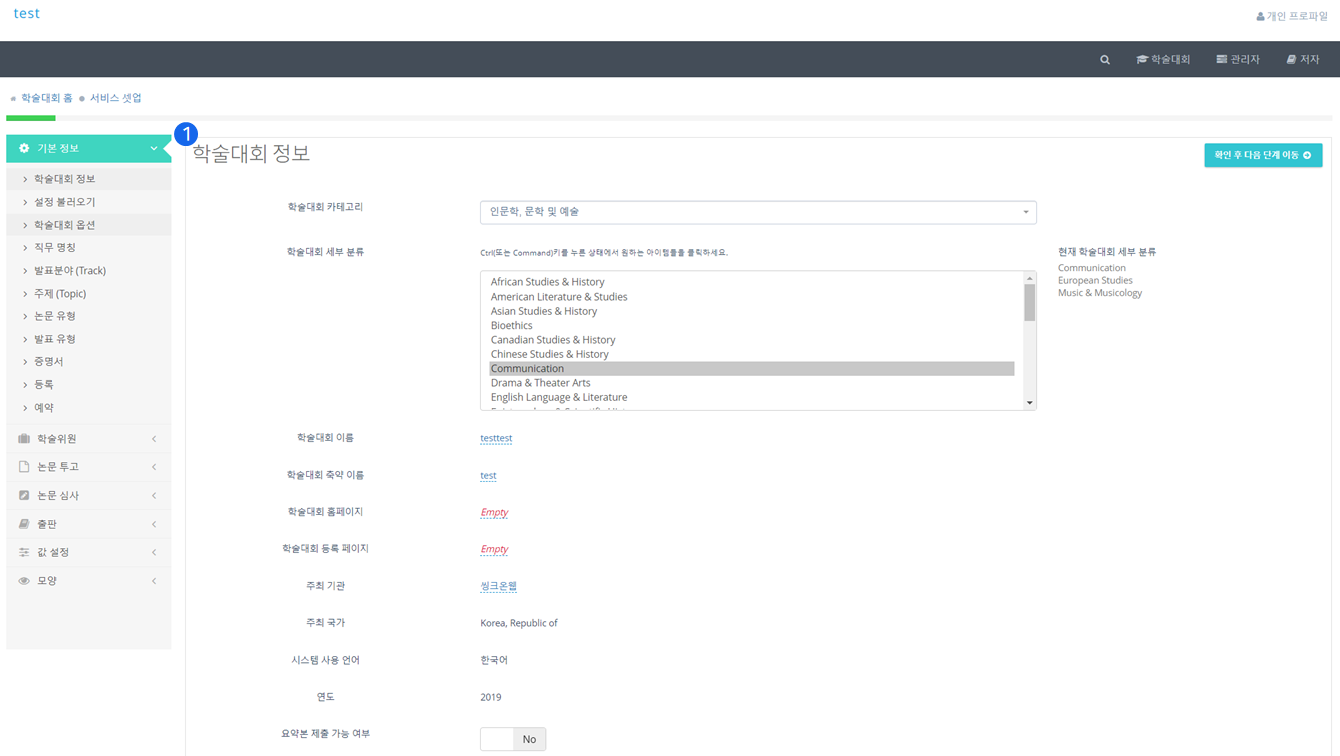
Task: Select Bioethics in list
Action: pos(751,326)
